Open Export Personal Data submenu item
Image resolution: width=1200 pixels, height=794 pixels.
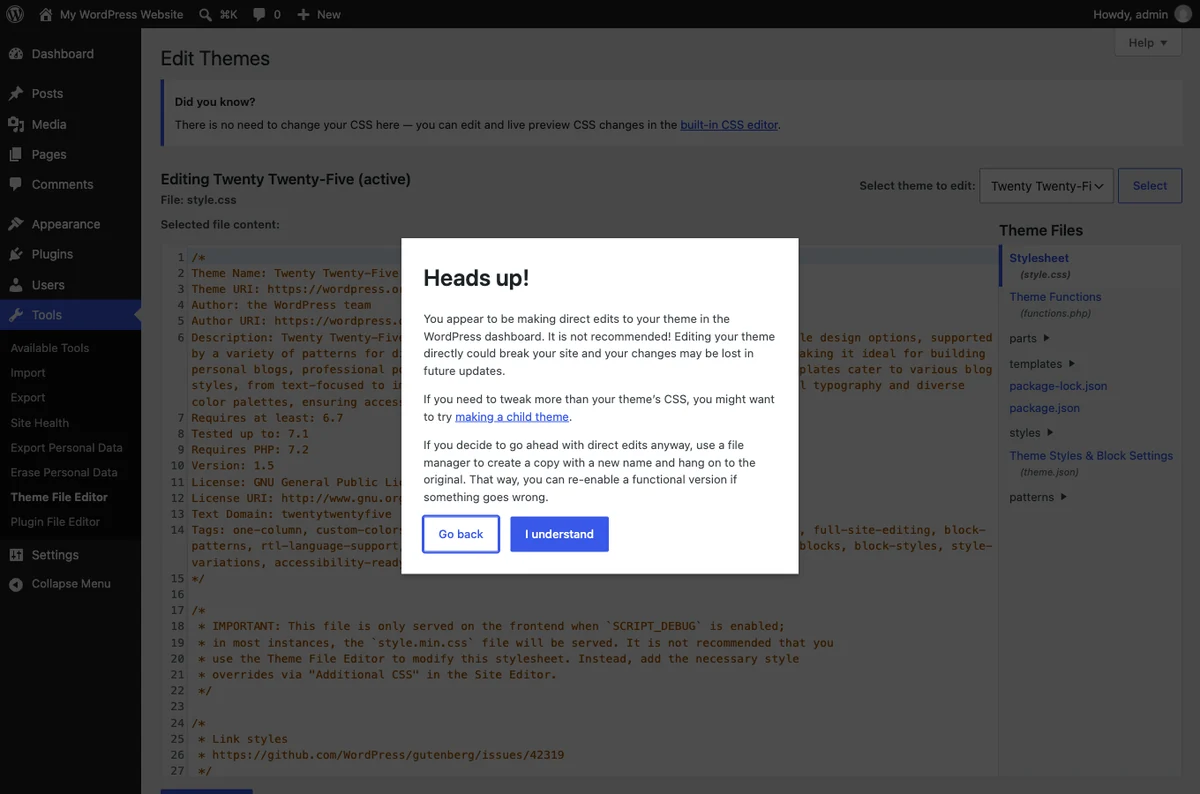point(66,447)
